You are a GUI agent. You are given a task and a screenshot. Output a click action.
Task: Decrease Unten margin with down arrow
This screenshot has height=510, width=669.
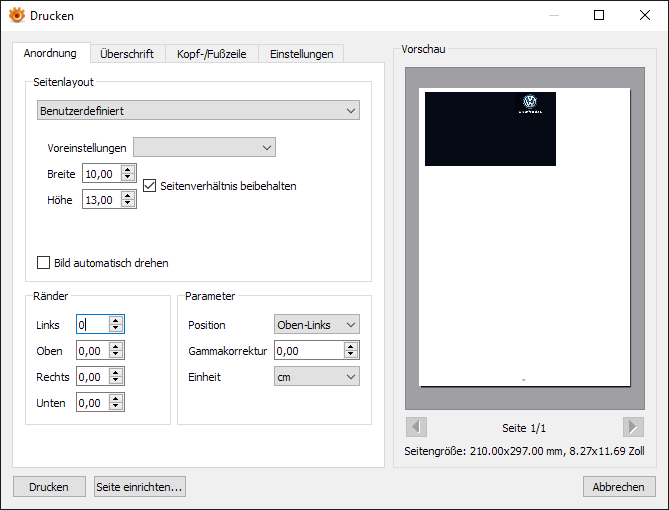coord(116,407)
